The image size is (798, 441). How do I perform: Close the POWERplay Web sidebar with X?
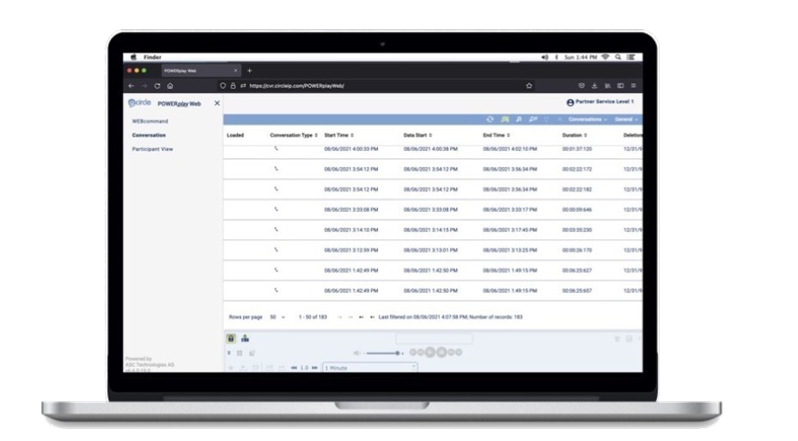[217, 103]
